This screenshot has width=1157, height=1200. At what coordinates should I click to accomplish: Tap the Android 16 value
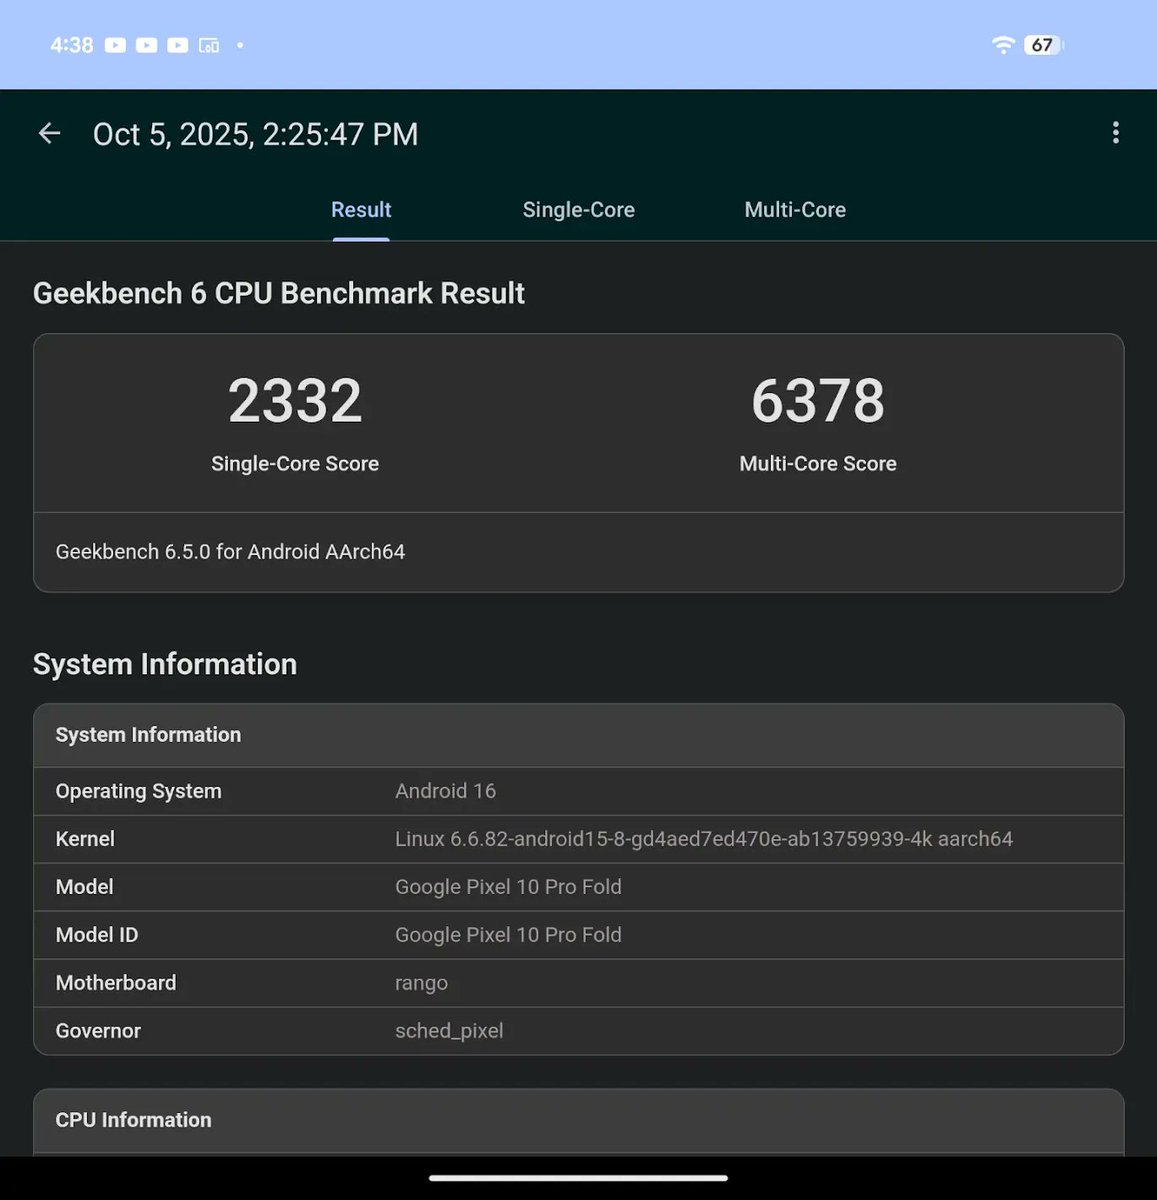[446, 791]
